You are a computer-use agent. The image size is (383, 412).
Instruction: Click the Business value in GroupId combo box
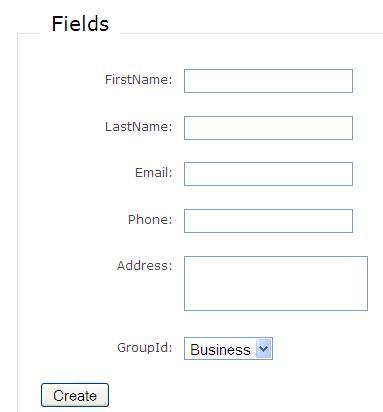point(220,350)
